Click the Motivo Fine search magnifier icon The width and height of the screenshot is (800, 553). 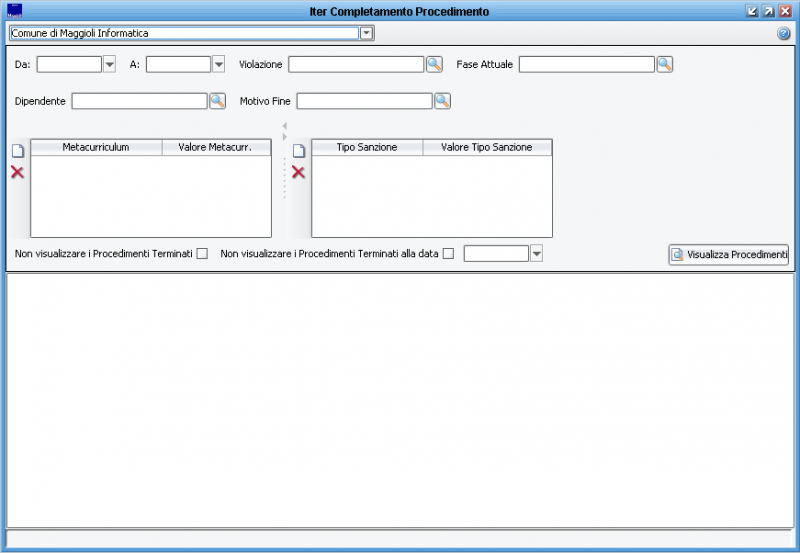click(x=442, y=101)
